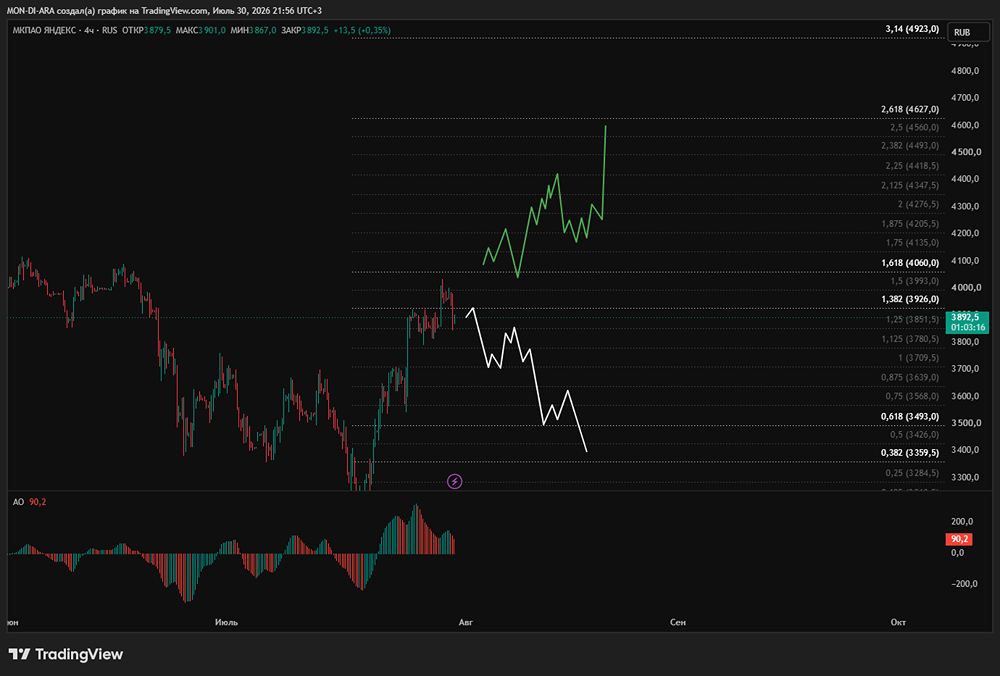Click the purple lightning event icon

(x=455, y=481)
